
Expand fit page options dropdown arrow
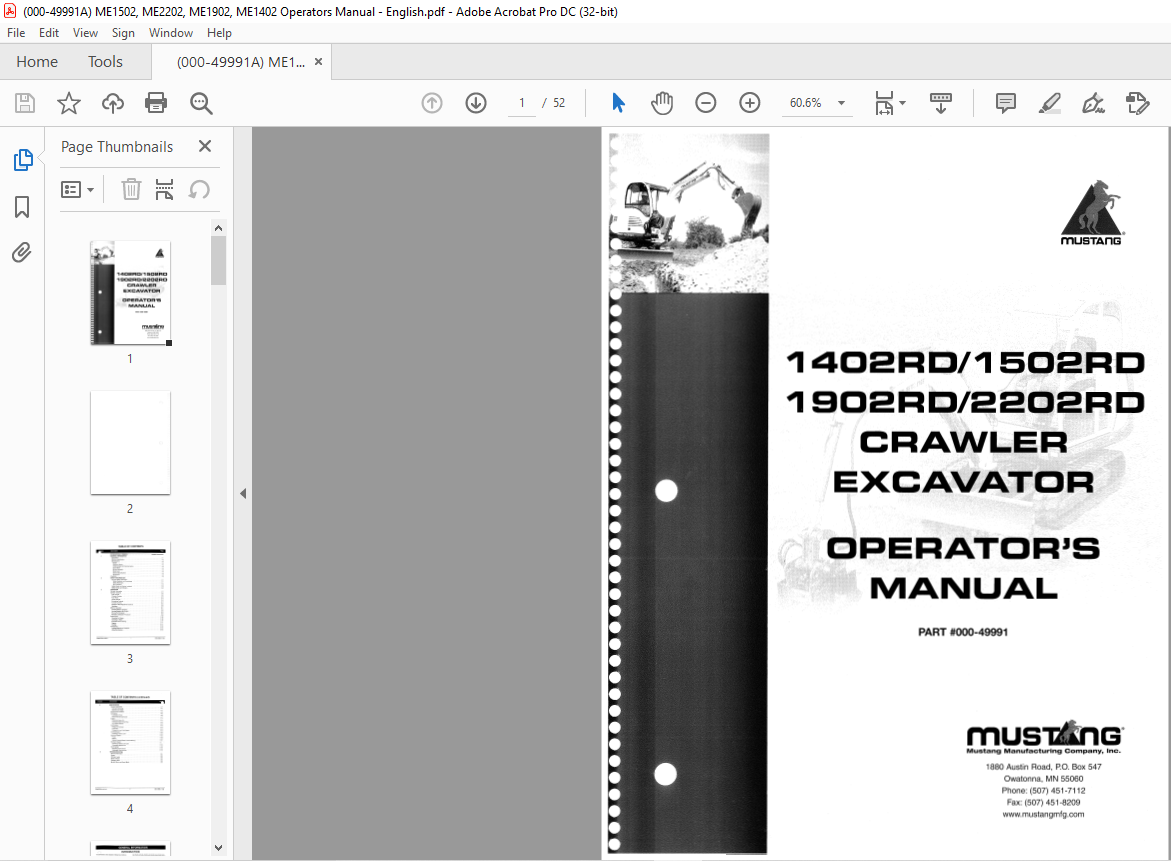click(902, 103)
